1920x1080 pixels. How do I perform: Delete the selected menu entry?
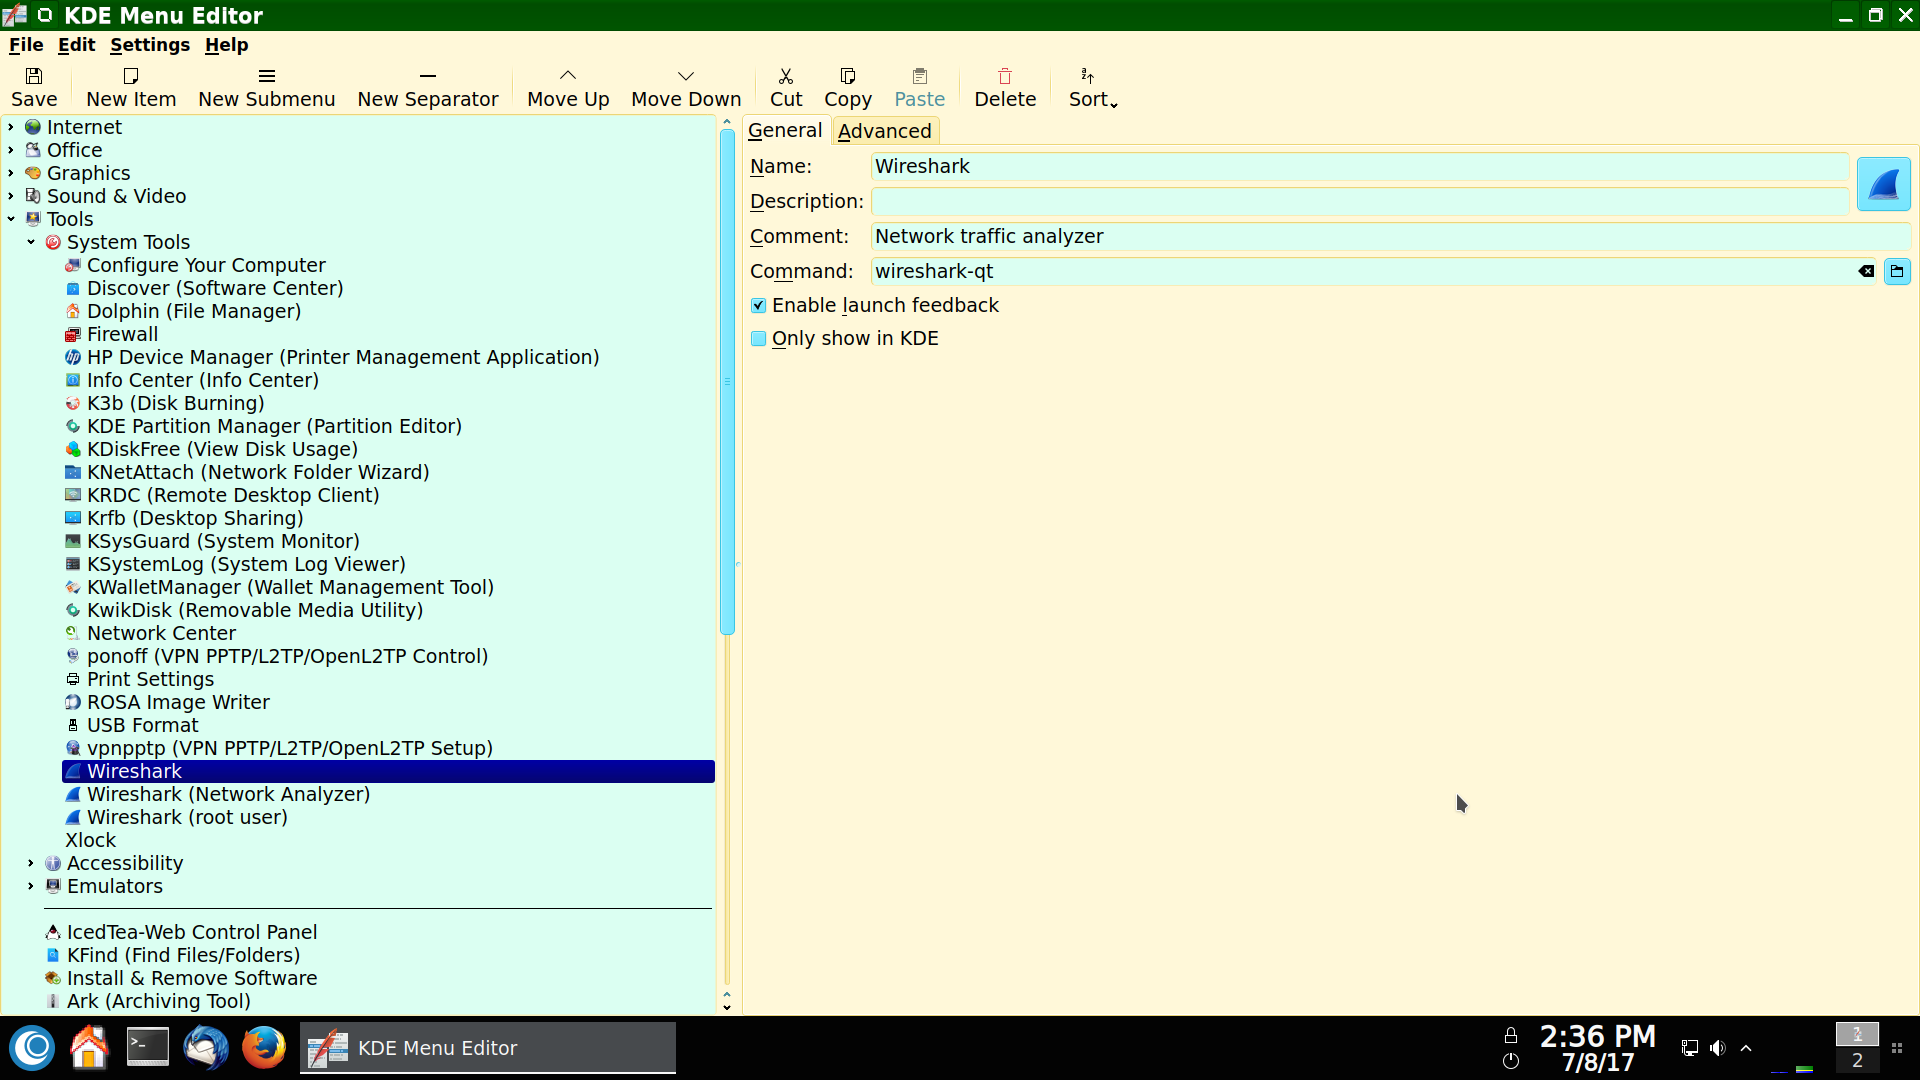1005,87
